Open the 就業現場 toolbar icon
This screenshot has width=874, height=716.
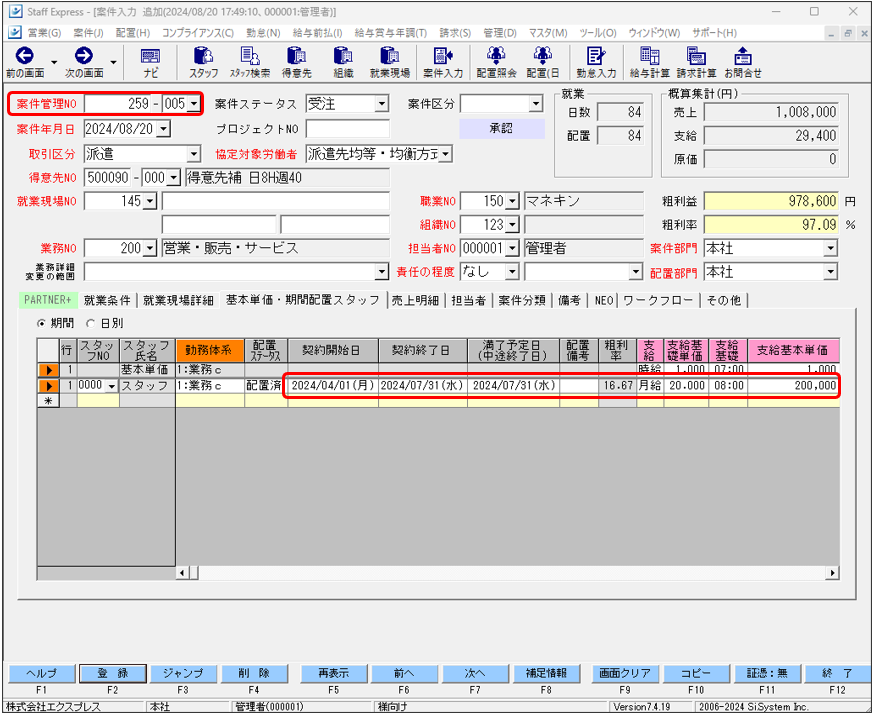390,62
